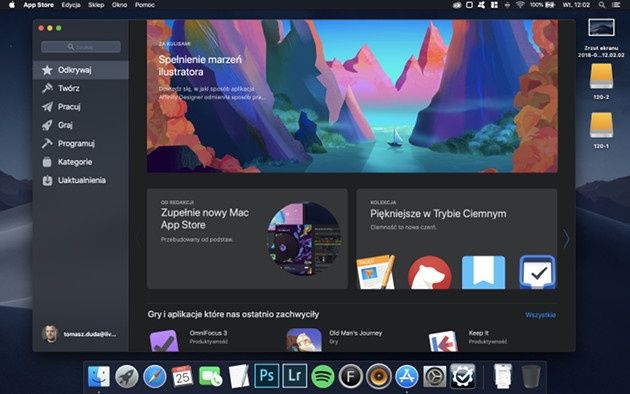Click the OmniFocus 3 title
Image resolution: width=630 pixels, height=394 pixels.
tap(208, 333)
